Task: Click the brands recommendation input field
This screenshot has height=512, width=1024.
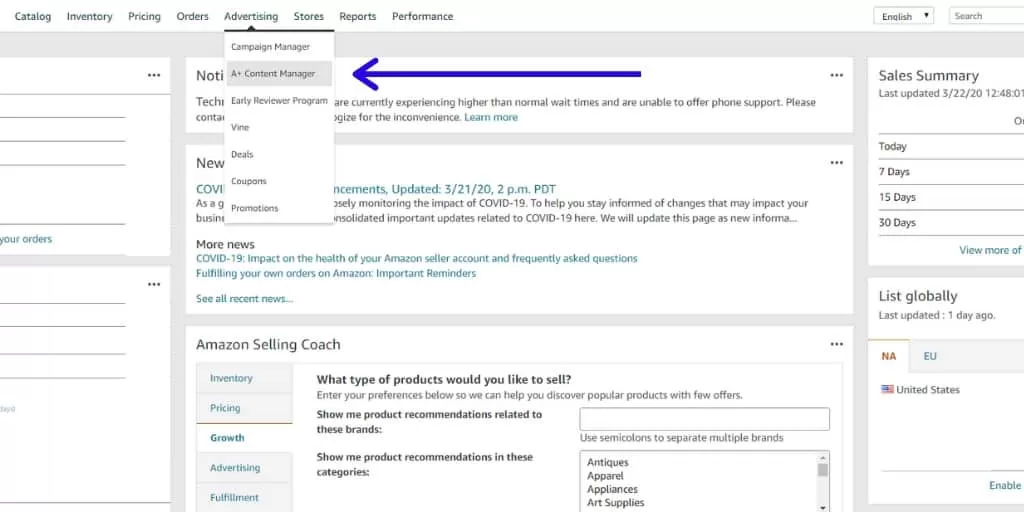Action: (x=705, y=419)
